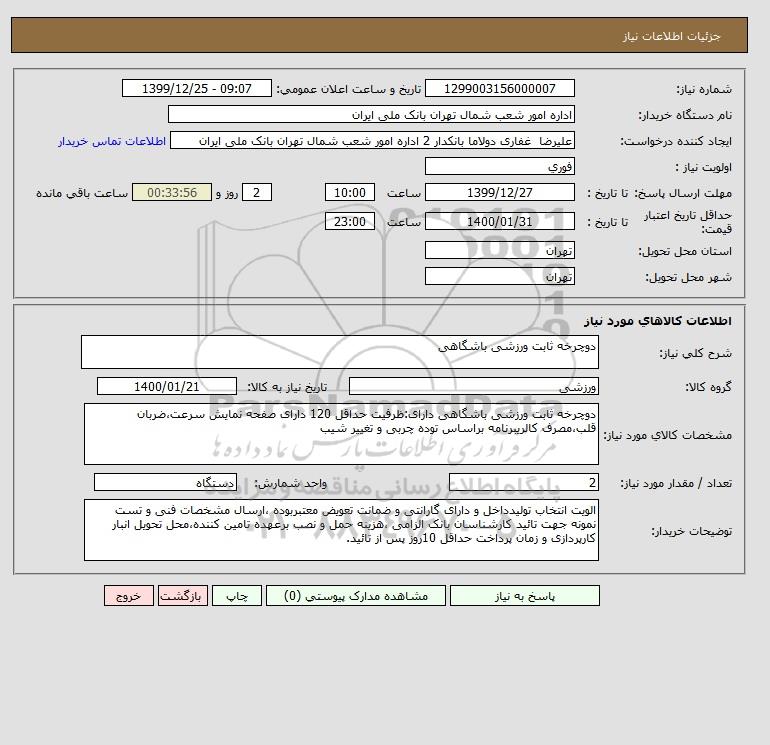Click the اطلاعات کالاهای مورد نیاز section heading
The width and height of the screenshot is (770, 745).
tap(658, 321)
